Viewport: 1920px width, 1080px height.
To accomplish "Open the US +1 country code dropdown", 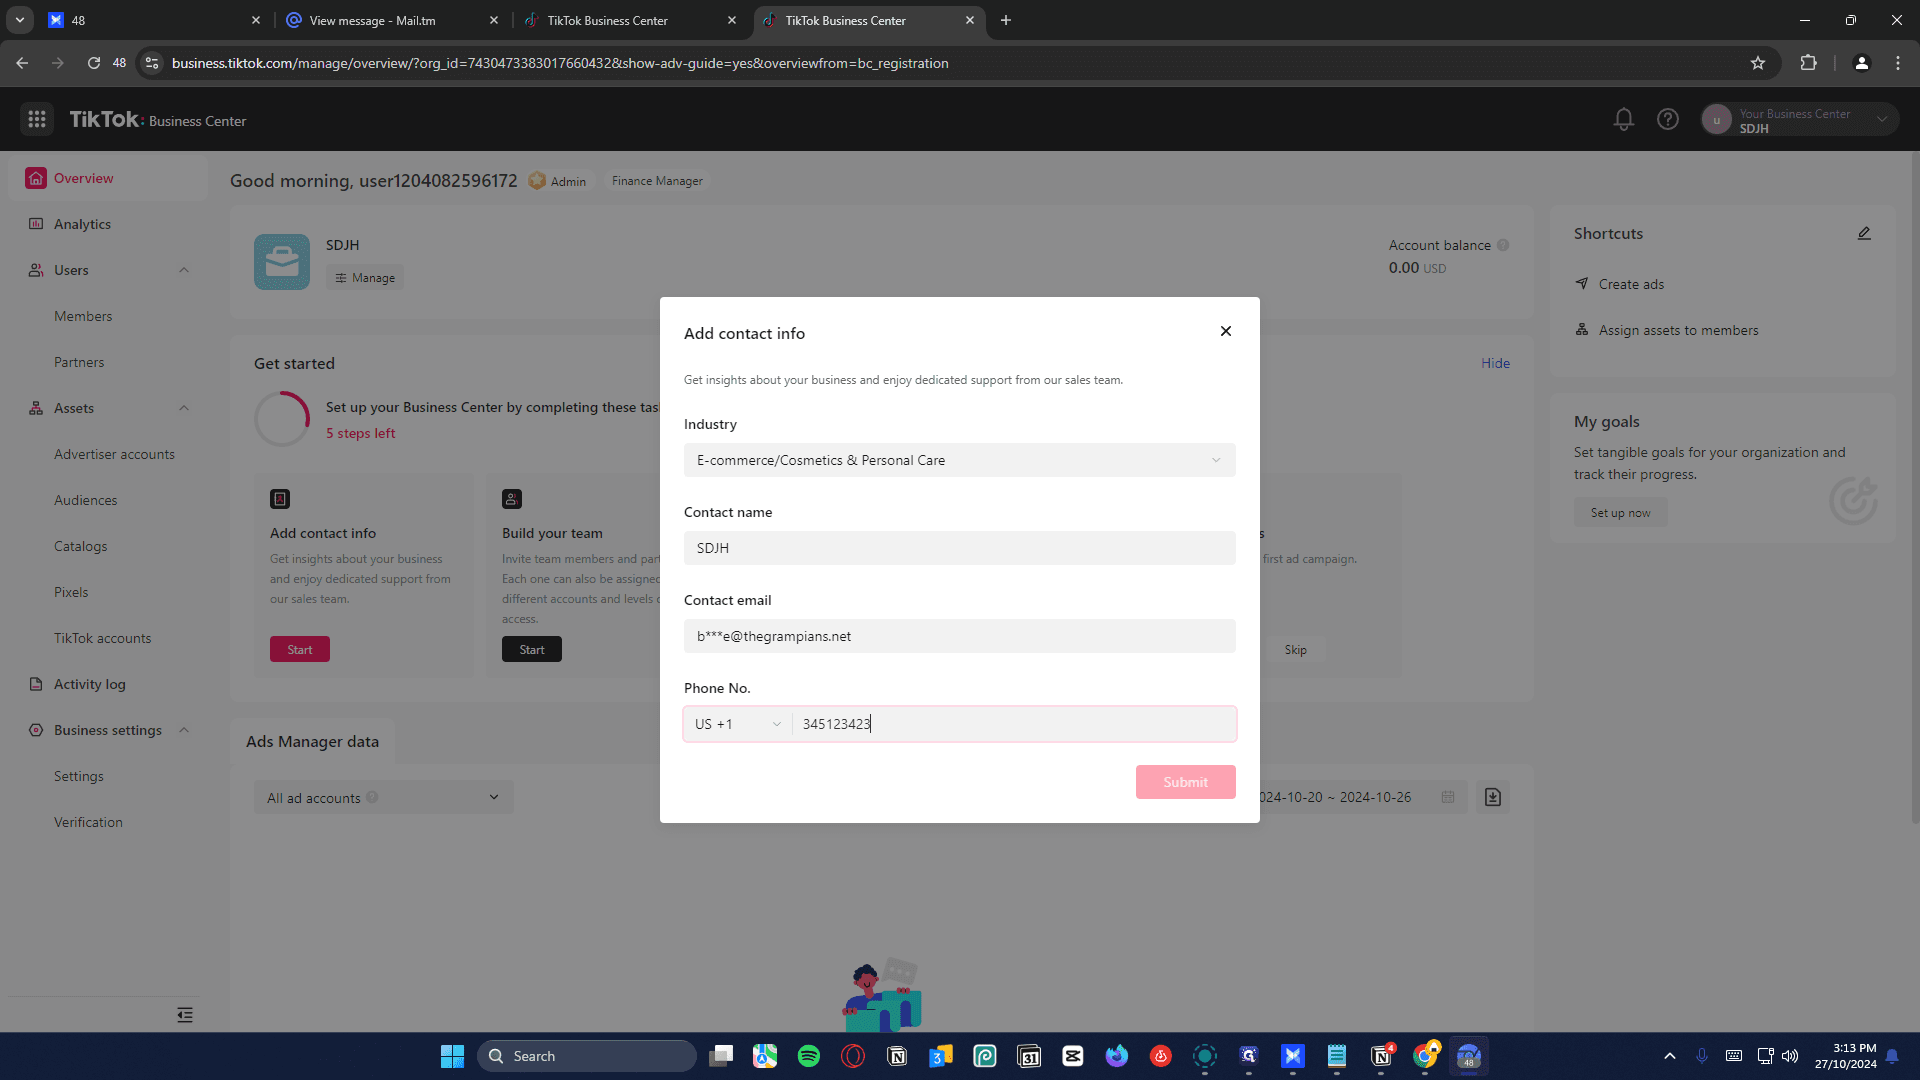I will [x=738, y=724].
